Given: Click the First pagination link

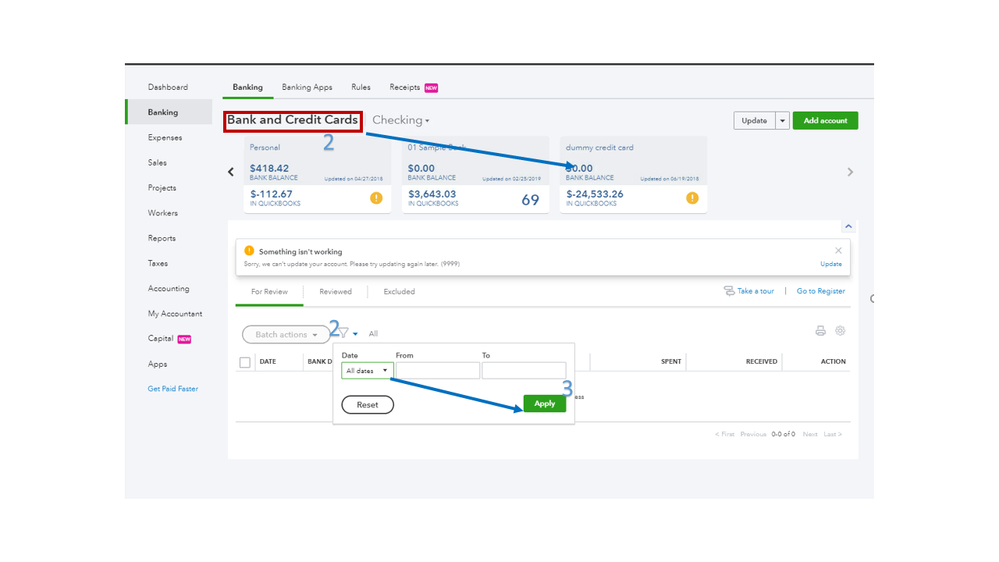Looking at the screenshot, I should 724,435.
